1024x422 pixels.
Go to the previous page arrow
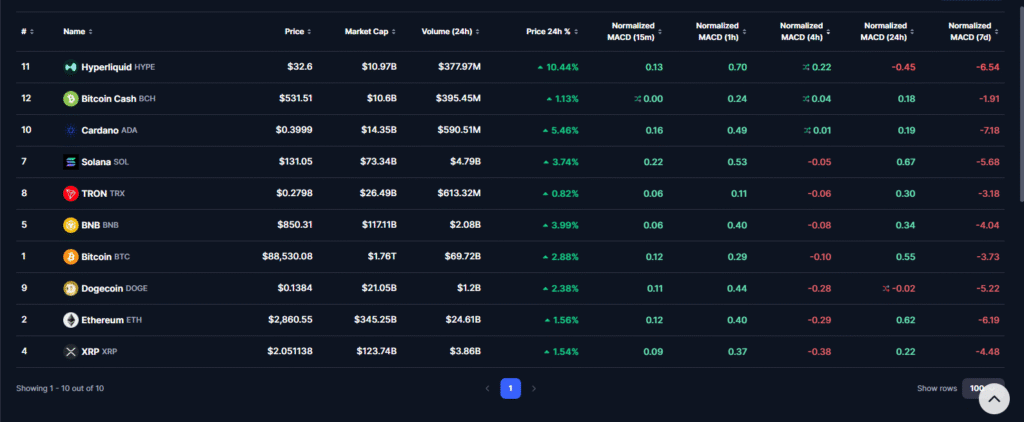(x=487, y=388)
